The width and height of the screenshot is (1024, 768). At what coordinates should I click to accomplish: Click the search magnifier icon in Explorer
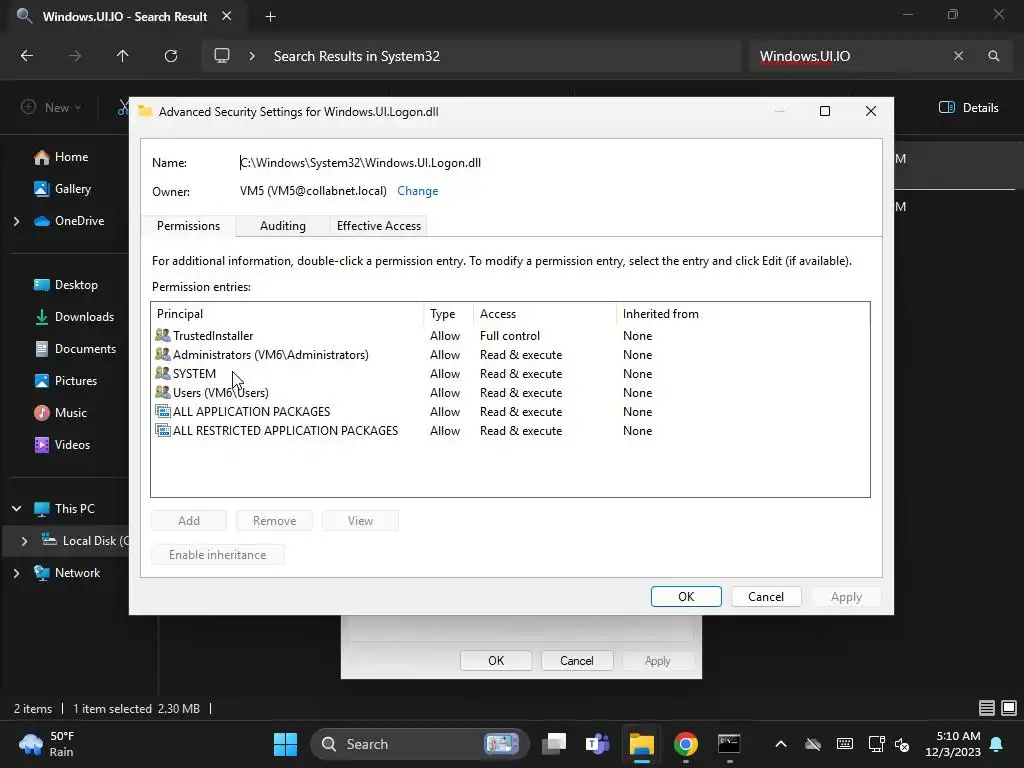pos(993,56)
